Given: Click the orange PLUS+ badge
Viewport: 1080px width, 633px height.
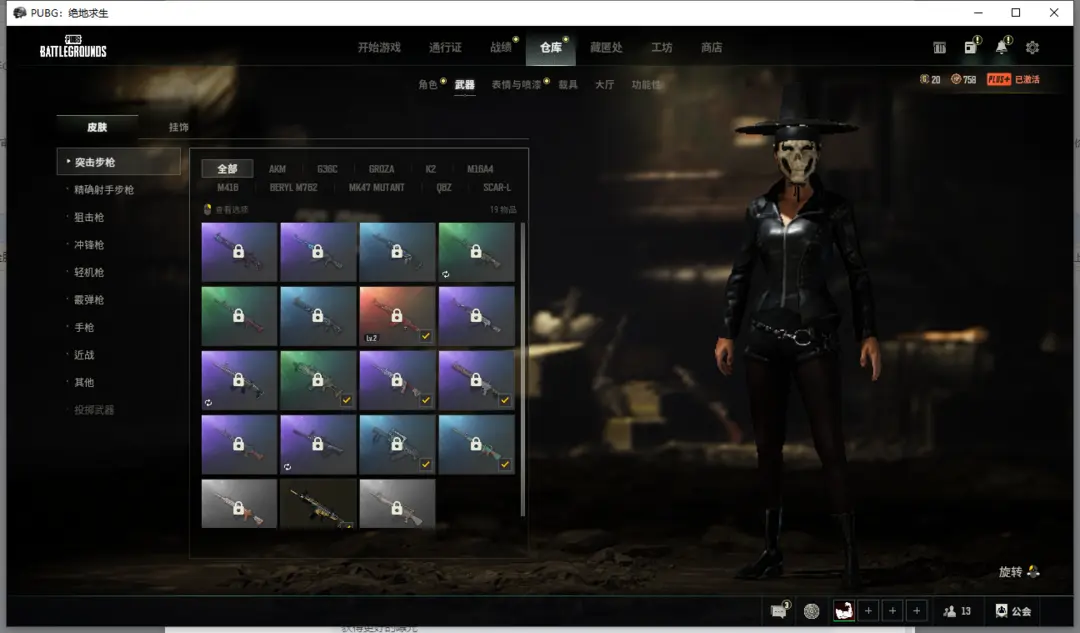Looking at the screenshot, I should click(999, 79).
